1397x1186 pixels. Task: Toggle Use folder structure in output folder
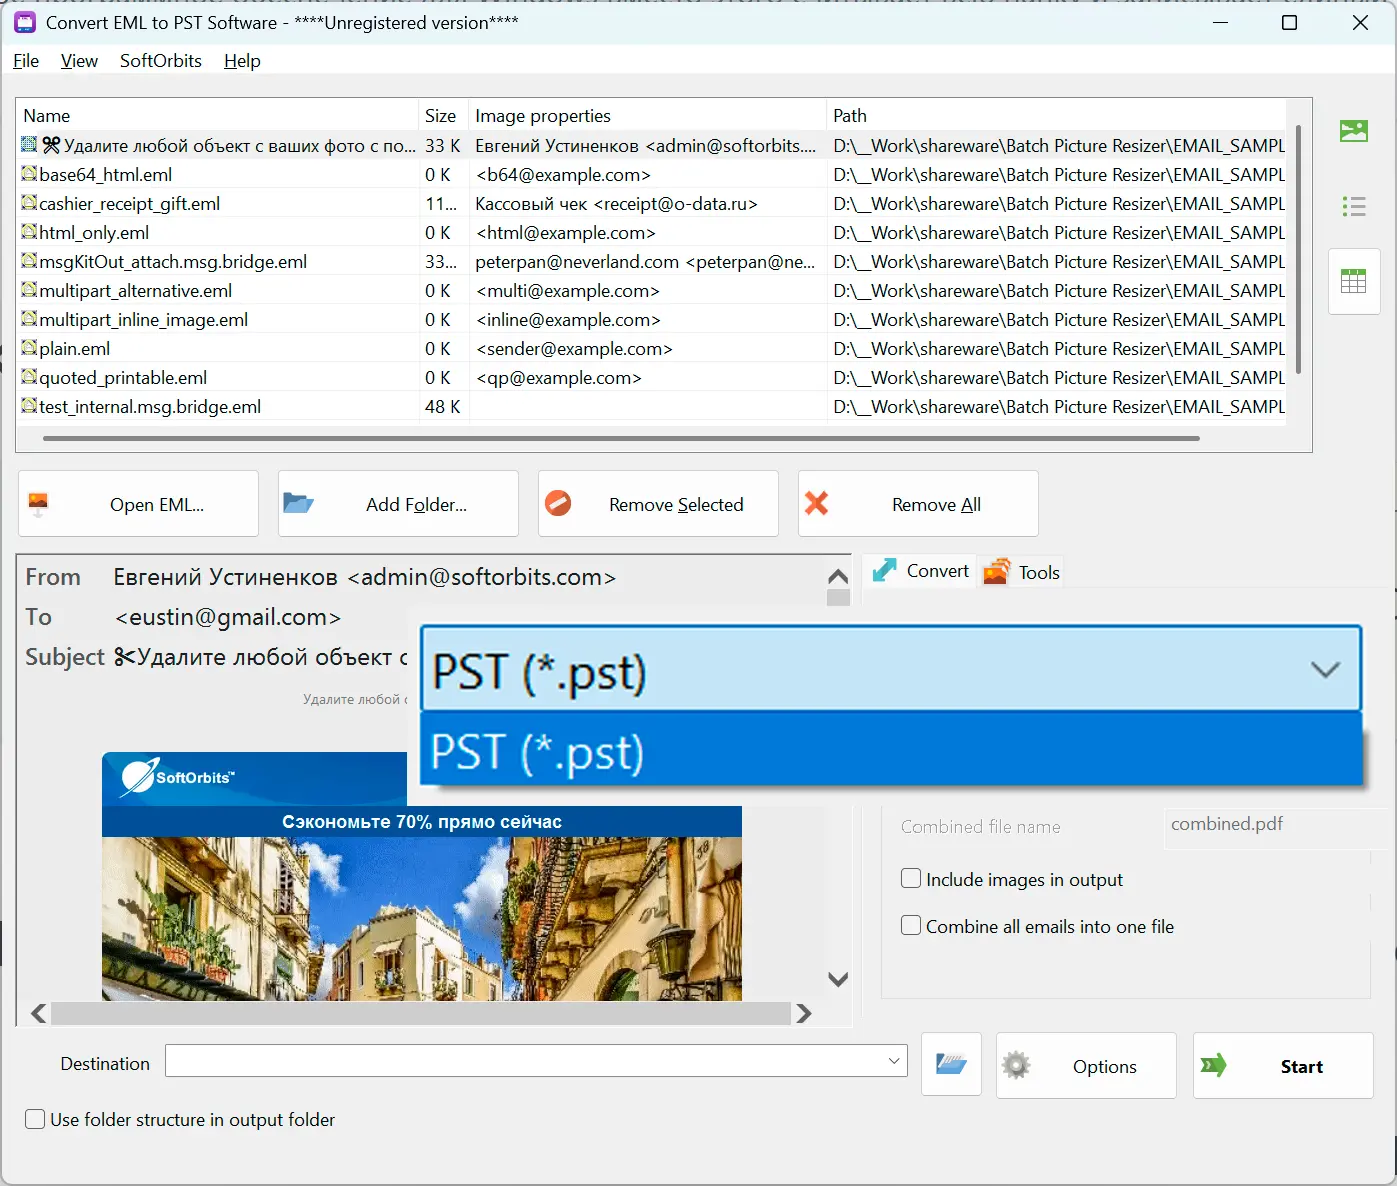35,1119
